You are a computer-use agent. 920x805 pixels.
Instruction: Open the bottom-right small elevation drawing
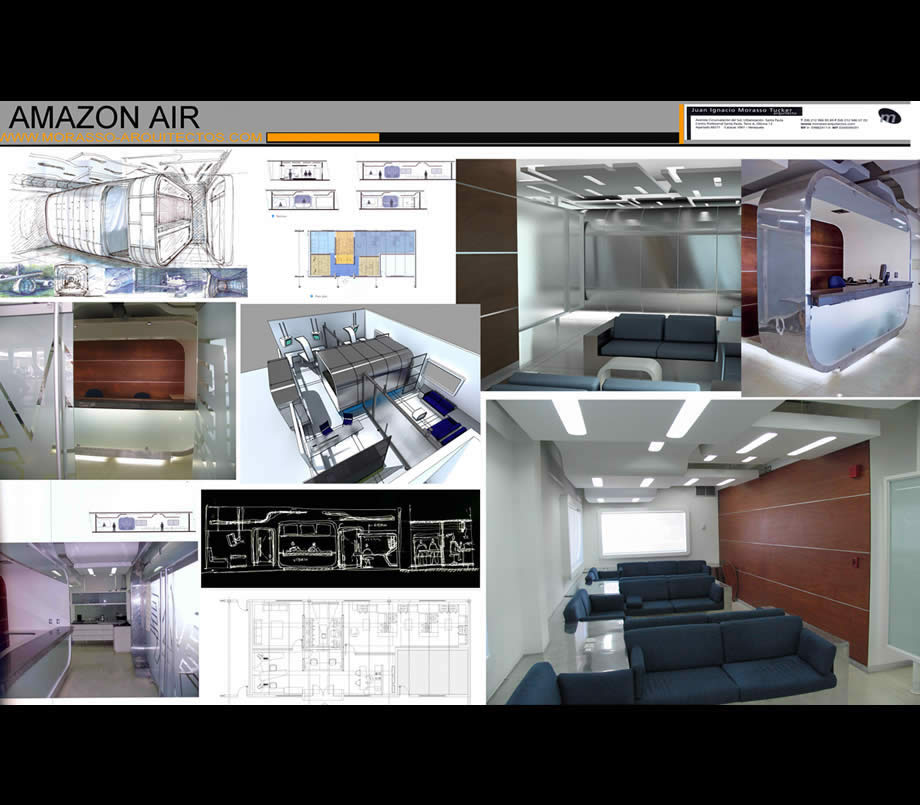click(390, 200)
